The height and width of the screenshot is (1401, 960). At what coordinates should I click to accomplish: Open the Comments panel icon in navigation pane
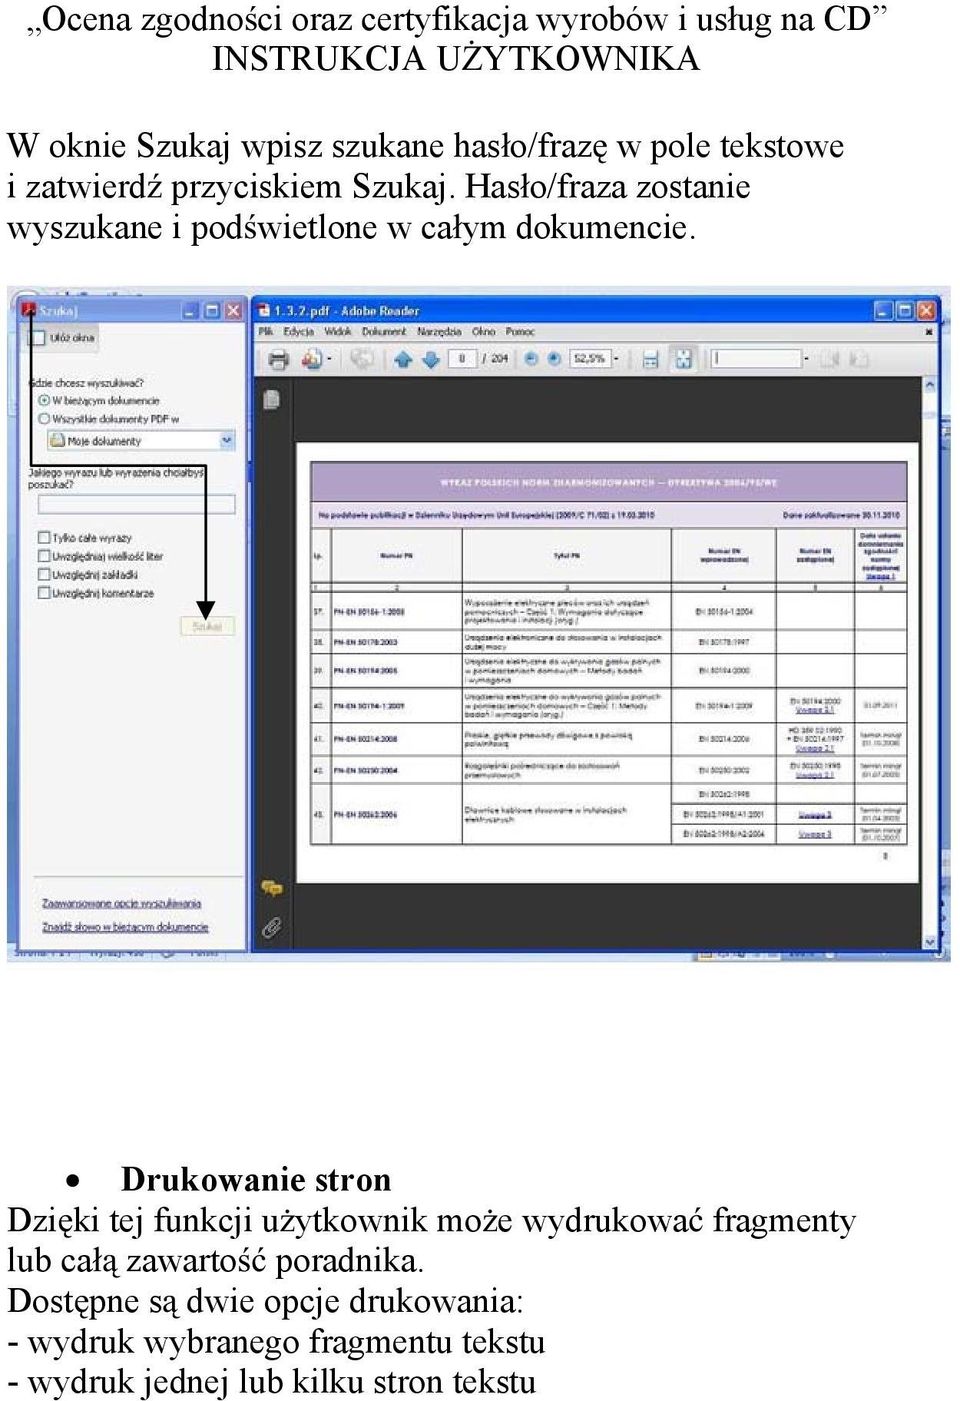click(271, 888)
